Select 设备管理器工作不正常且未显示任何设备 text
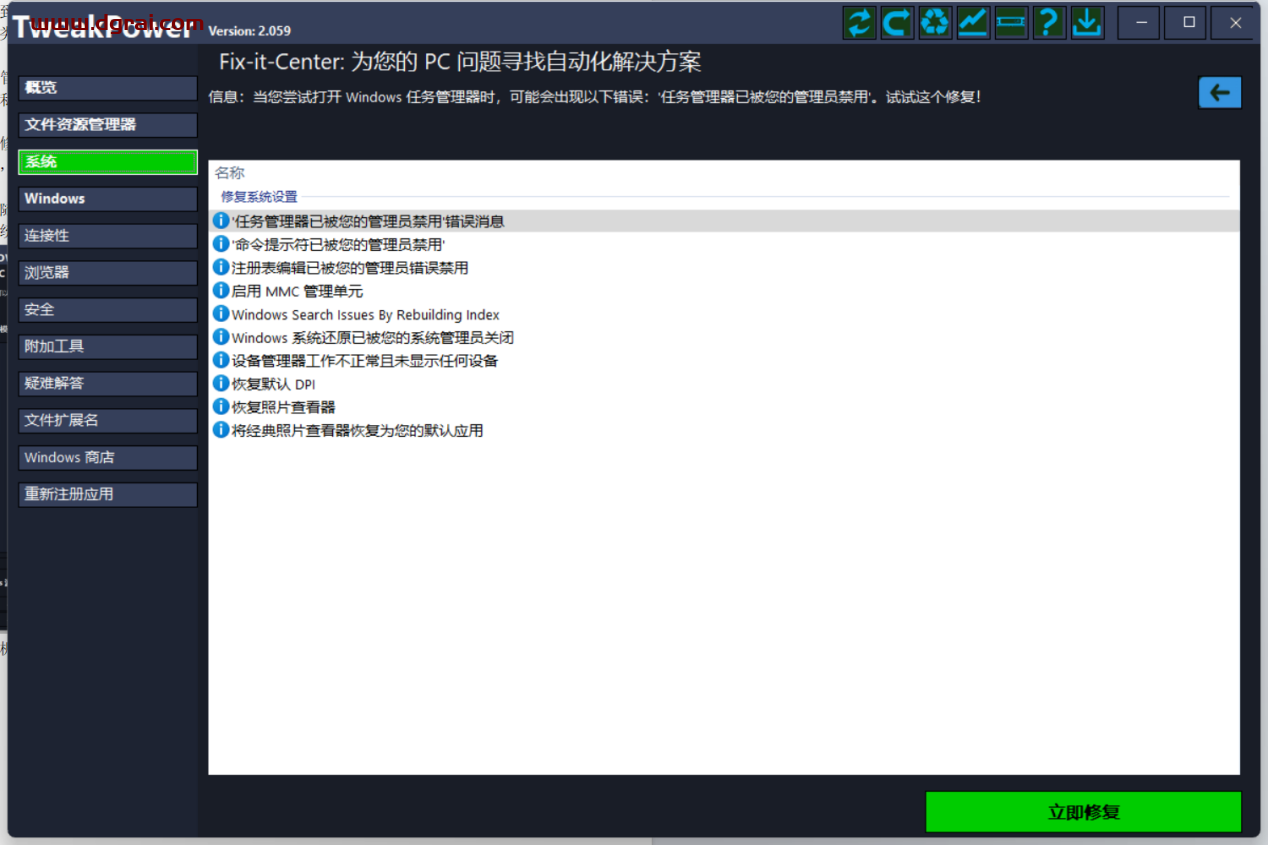The image size is (1268, 845). [365, 360]
